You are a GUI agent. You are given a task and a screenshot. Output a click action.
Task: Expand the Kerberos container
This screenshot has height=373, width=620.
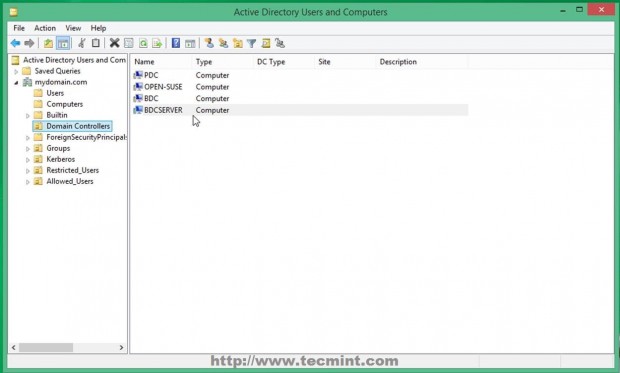[28, 160]
